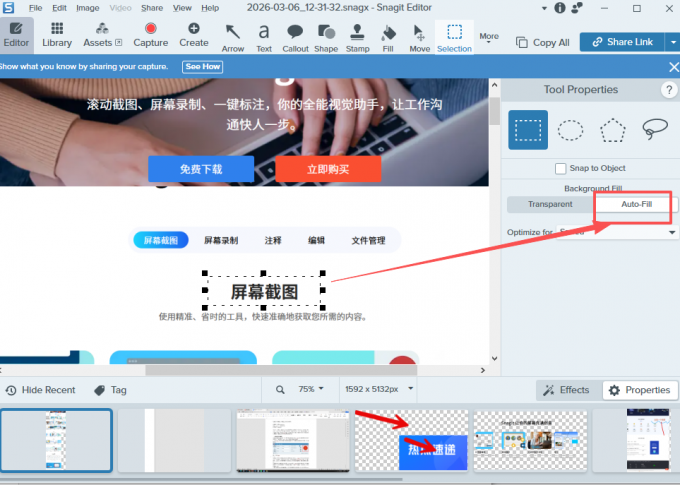Screen dimensions: 680x485
Task: Open the Share Link dropdown arrow
Action: (x=673, y=42)
